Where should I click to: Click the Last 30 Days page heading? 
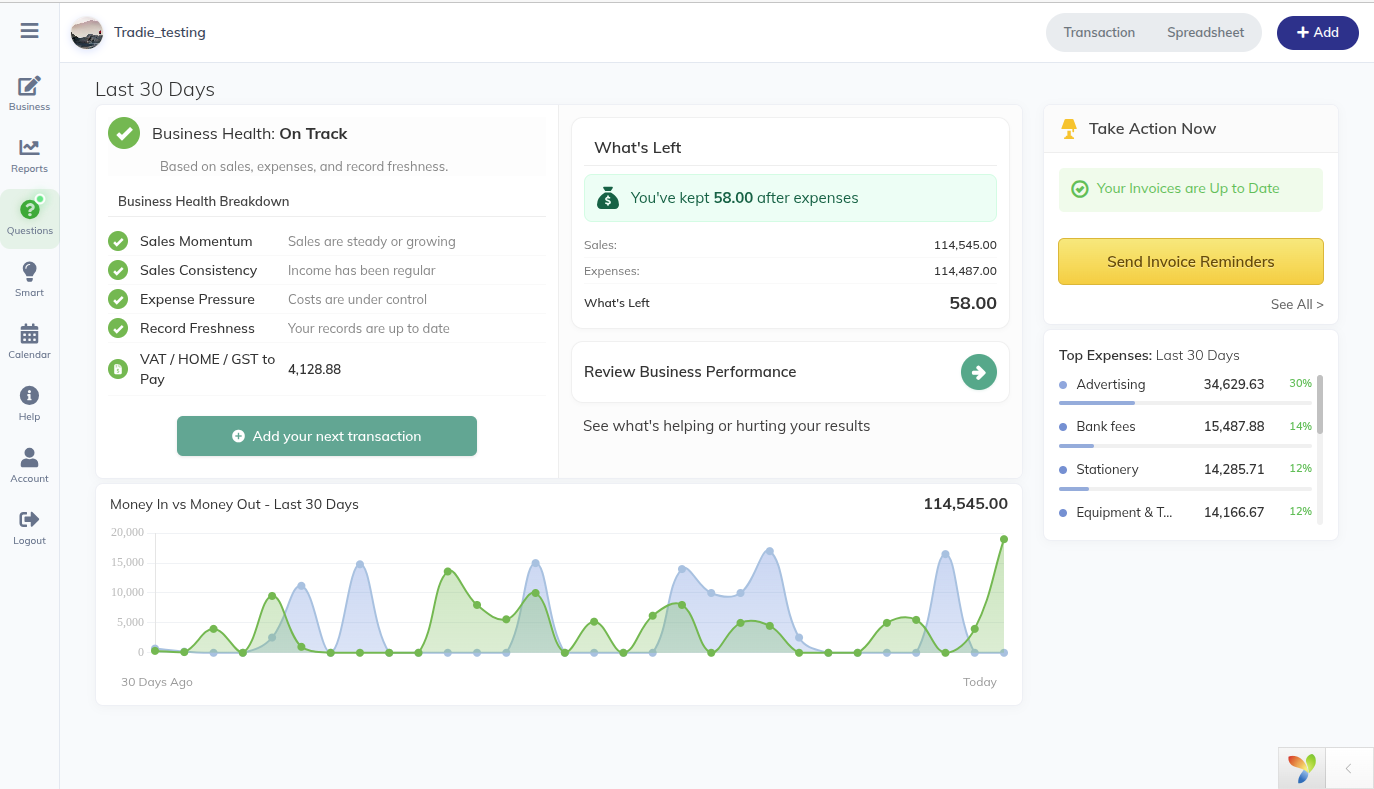pos(155,89)
